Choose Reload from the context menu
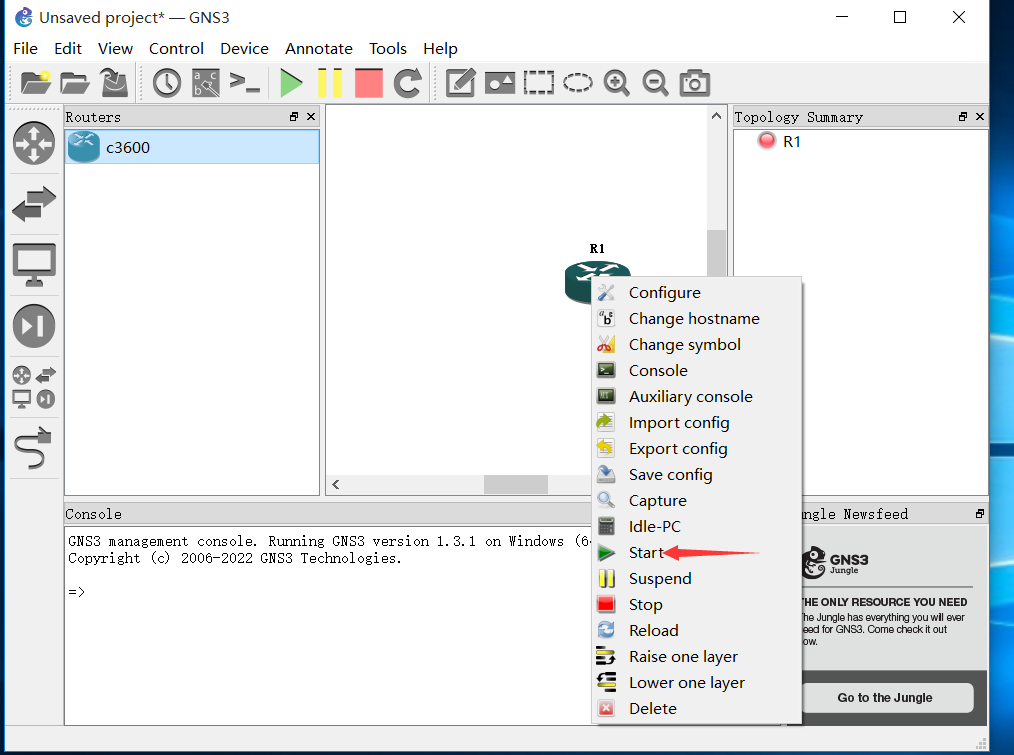Screen dimensions: 1014x755 pos(696,630)
